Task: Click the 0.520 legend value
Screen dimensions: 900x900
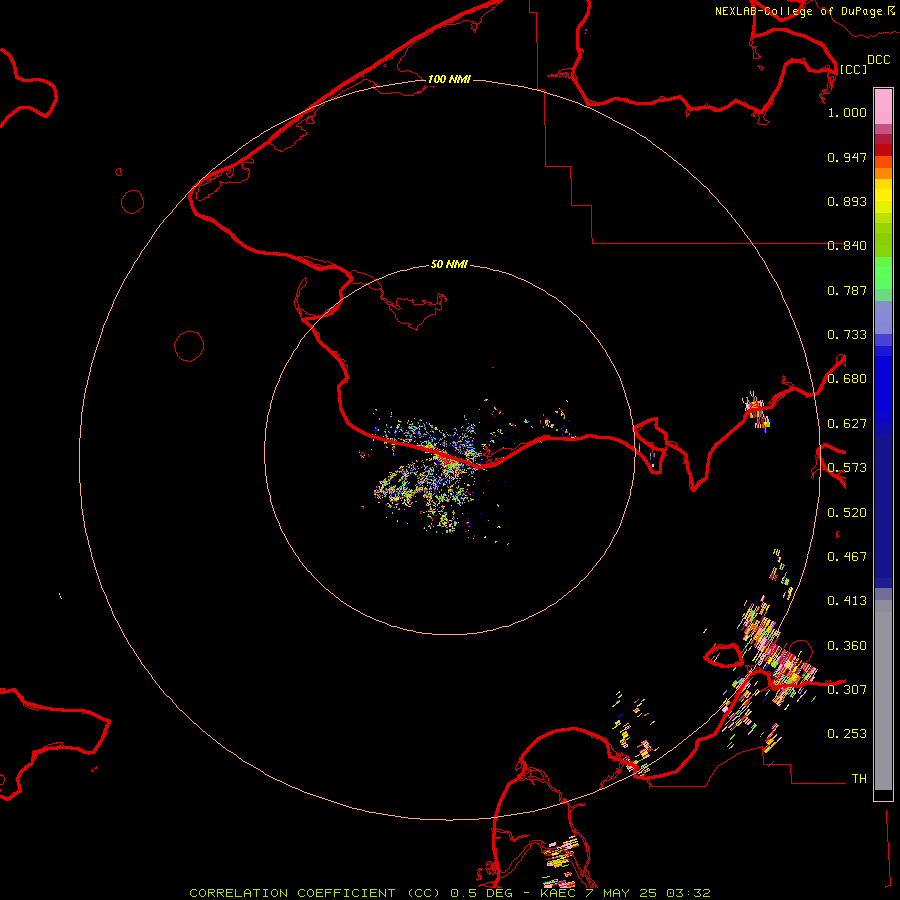Action: click(847, 513)
